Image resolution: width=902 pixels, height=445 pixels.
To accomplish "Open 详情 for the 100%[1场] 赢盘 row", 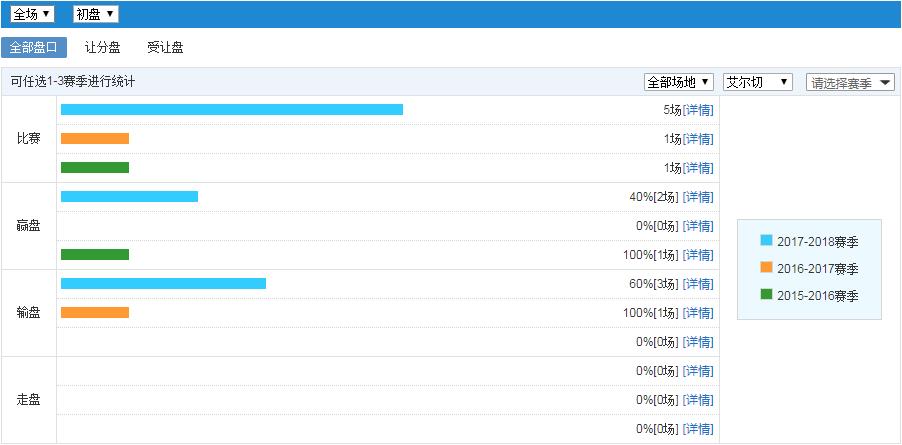I will pos(698,255).
